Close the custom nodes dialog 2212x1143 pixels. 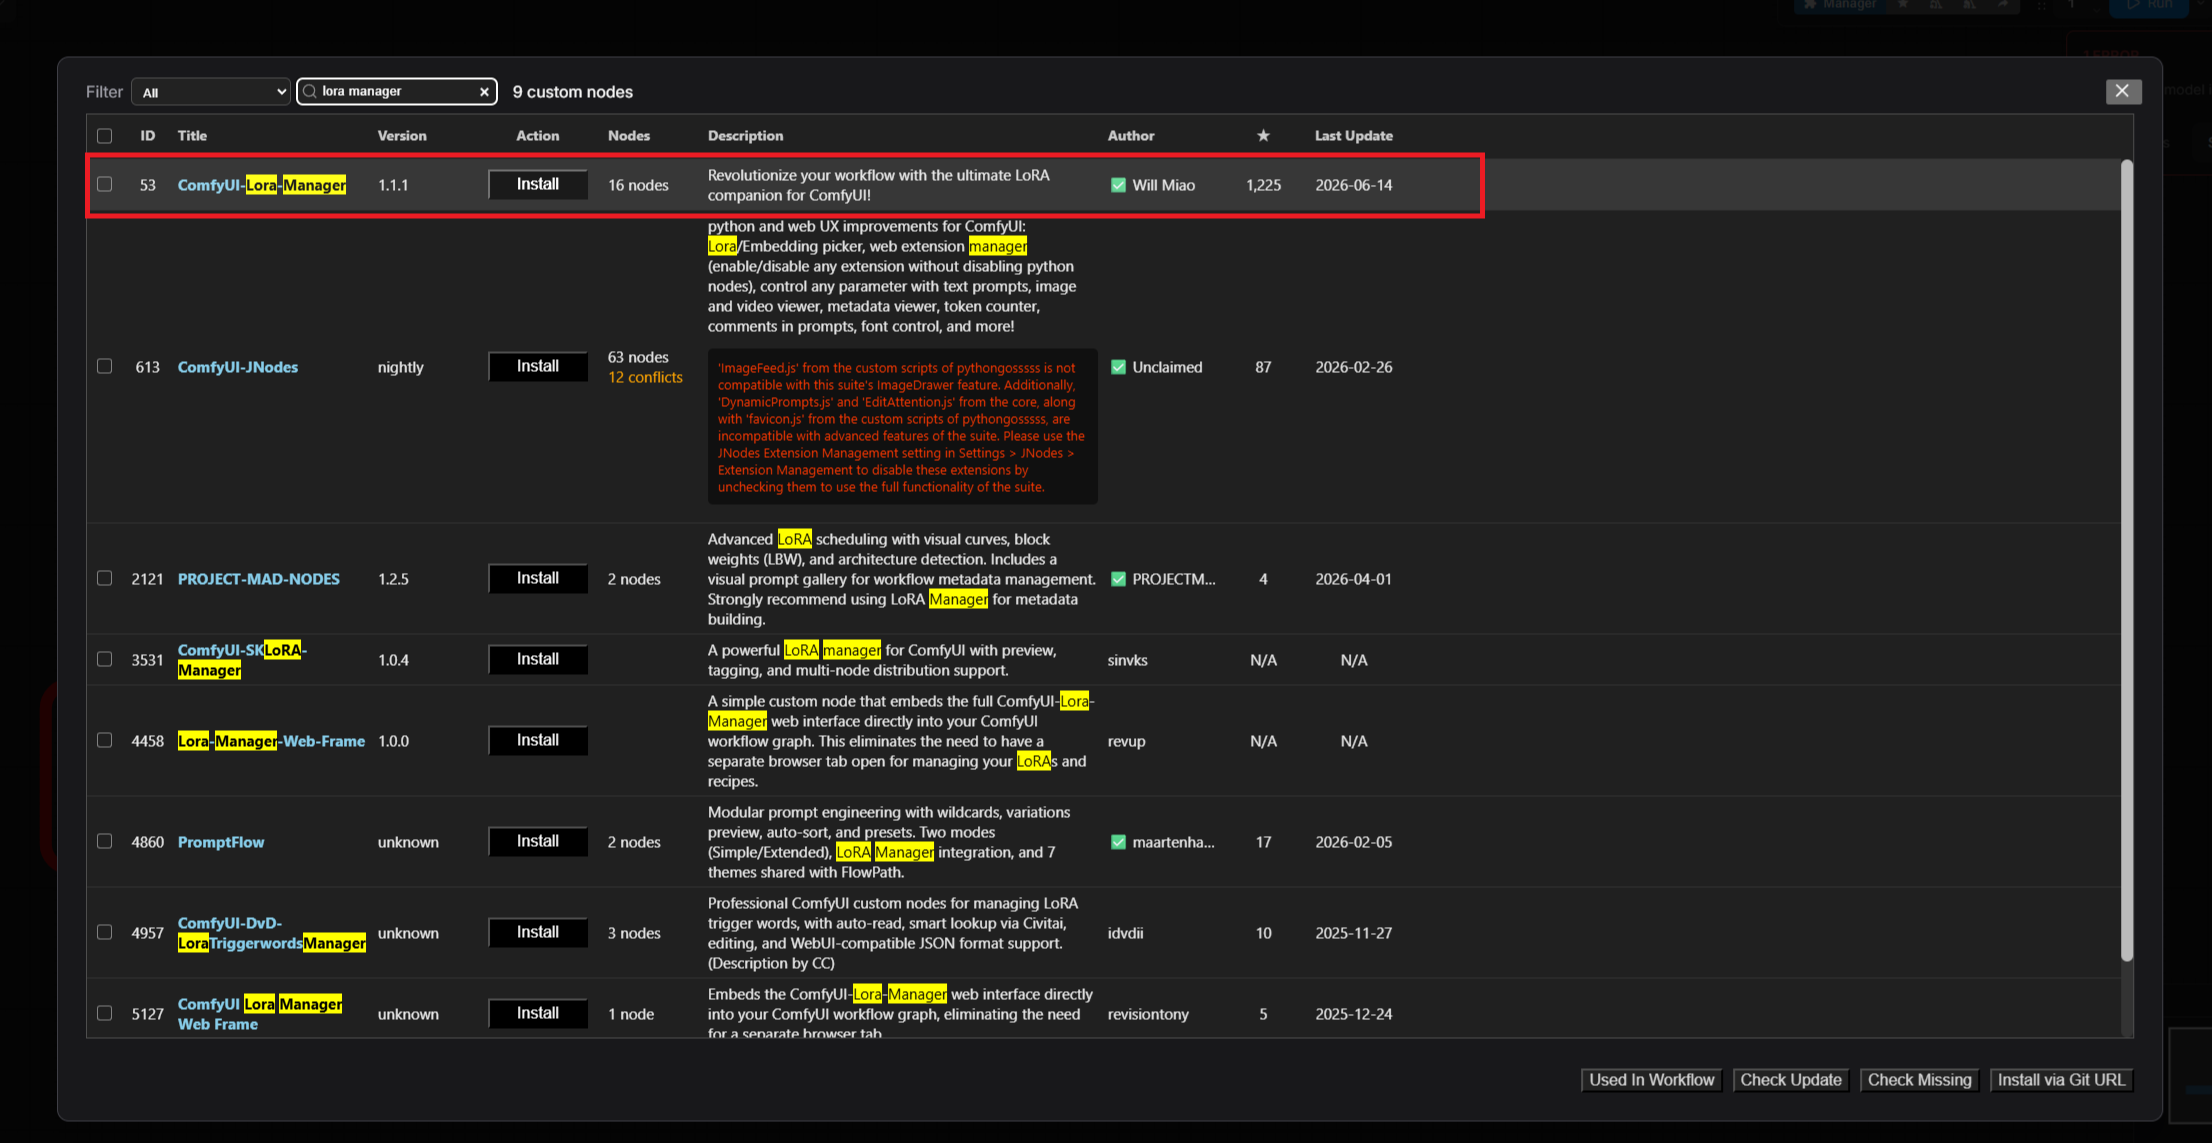click(2122, 91)
